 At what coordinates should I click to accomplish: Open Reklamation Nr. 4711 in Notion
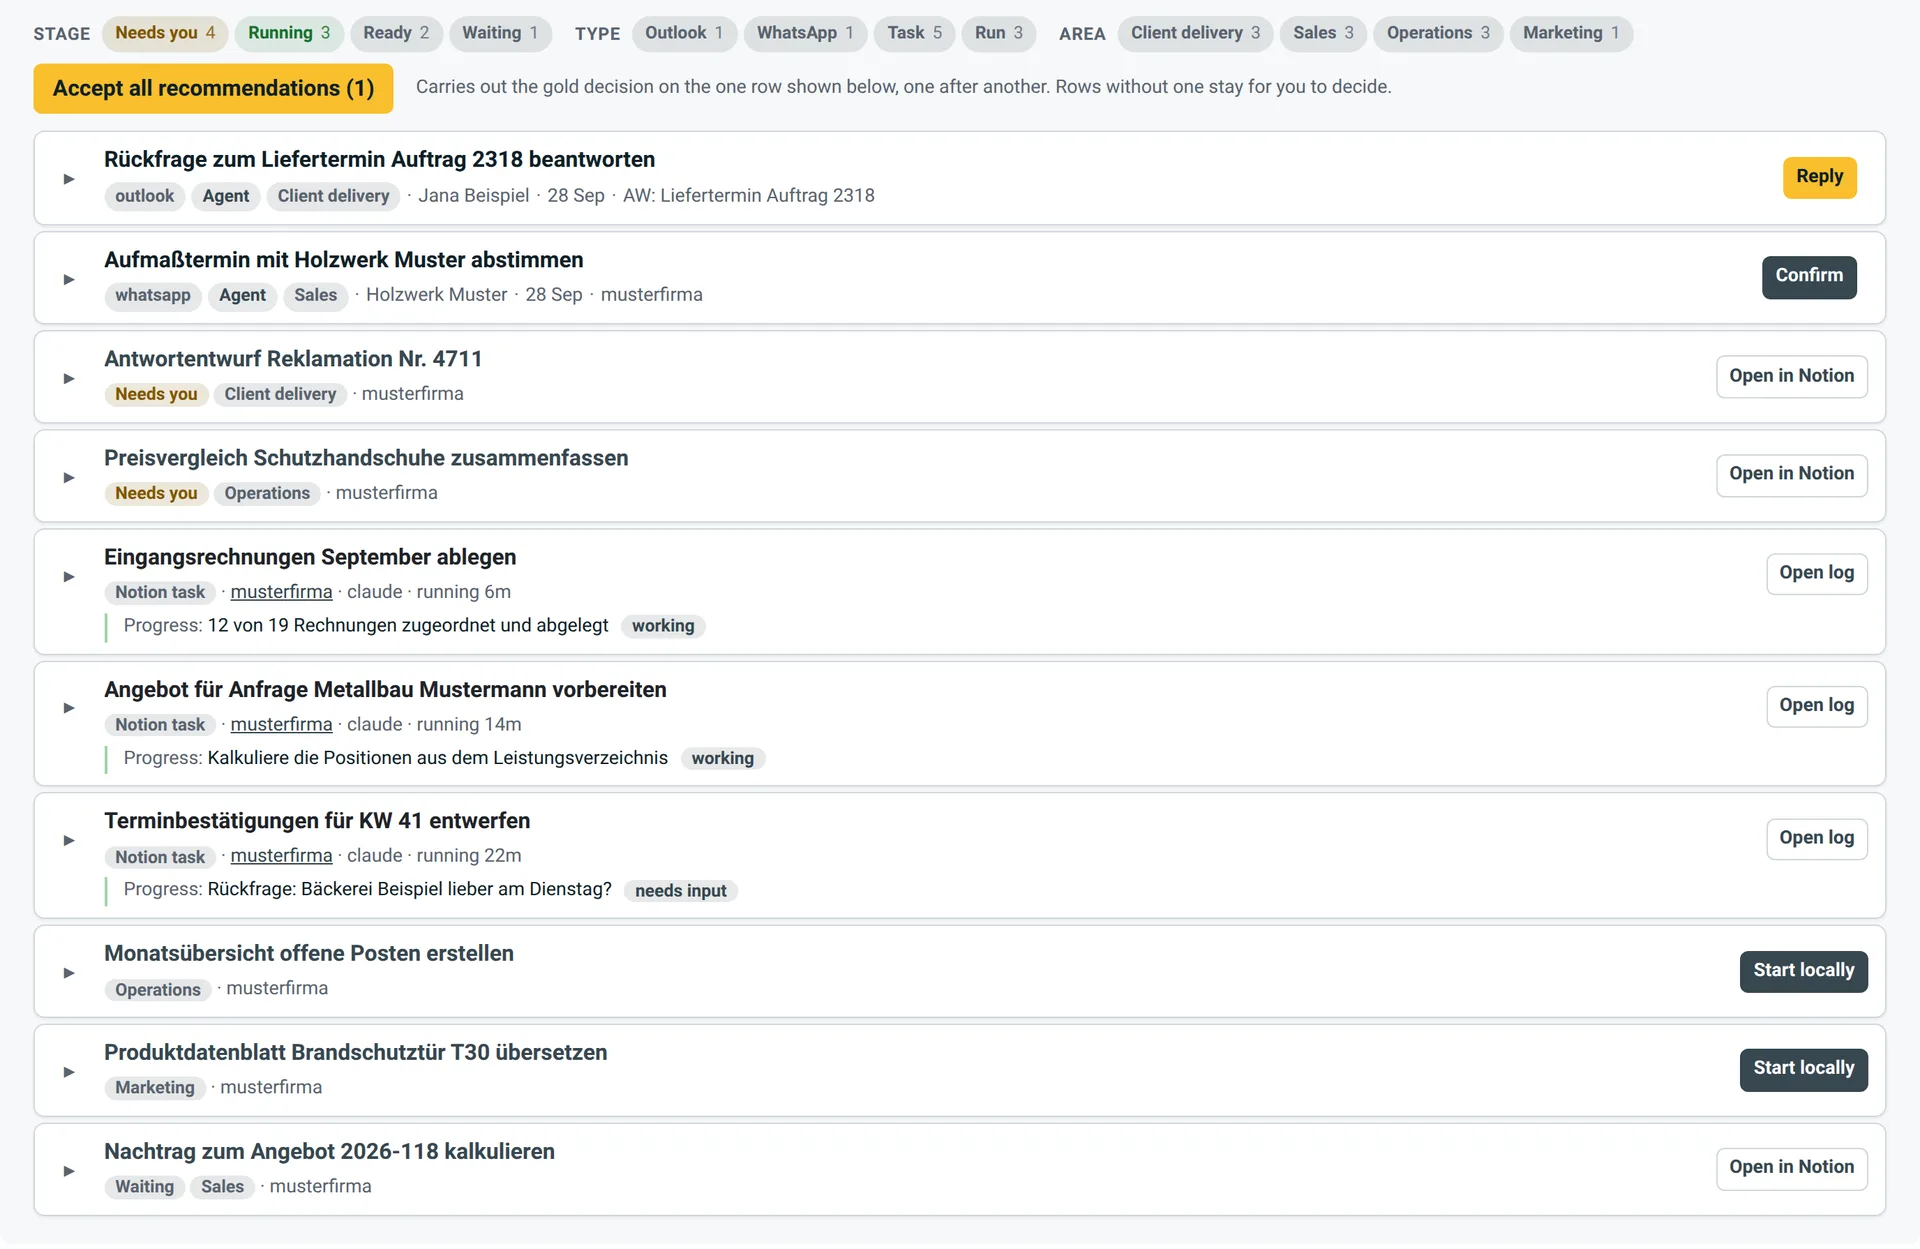1791,376
